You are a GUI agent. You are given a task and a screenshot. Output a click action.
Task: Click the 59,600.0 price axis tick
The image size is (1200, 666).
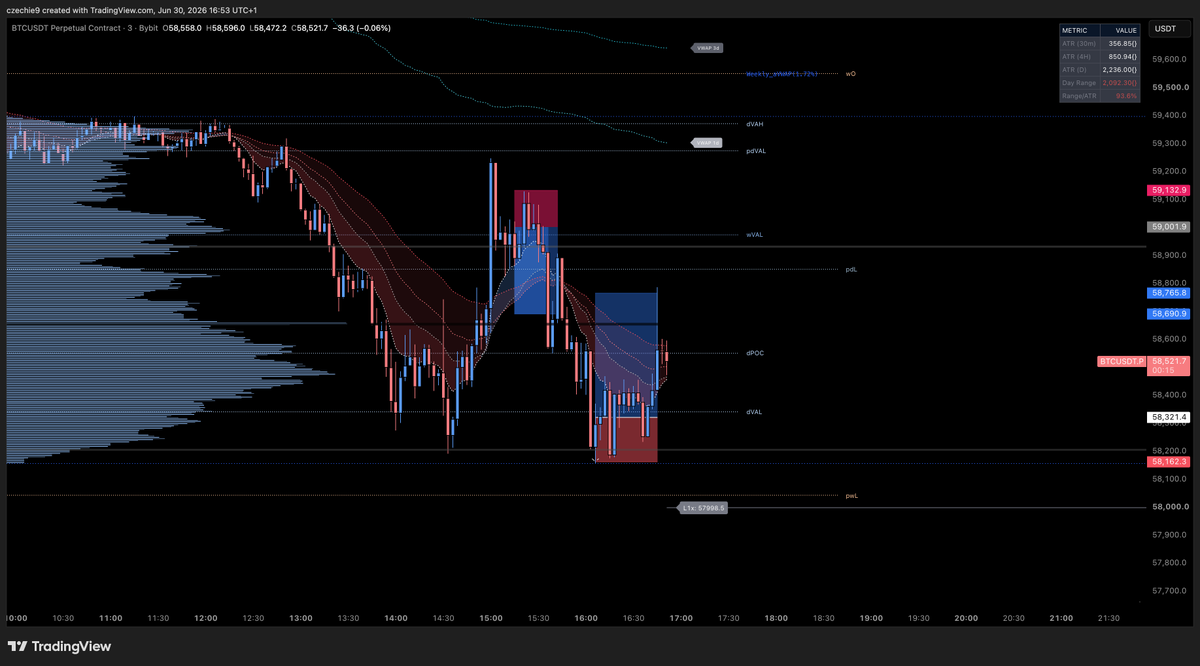coord(1170,59)
